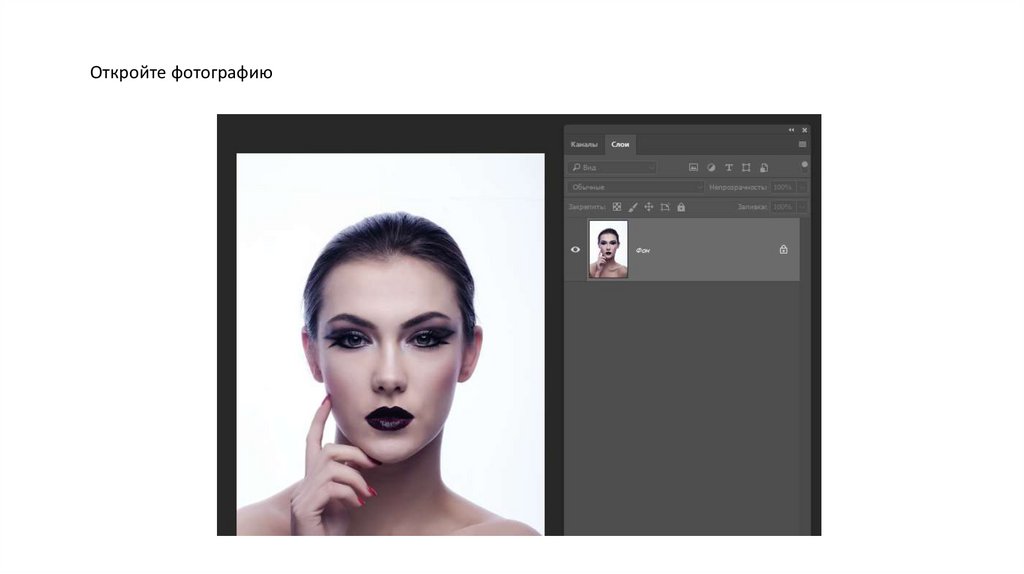1024x574 pixels.
Task: Close the layers panel
Action: pos(805,130)
